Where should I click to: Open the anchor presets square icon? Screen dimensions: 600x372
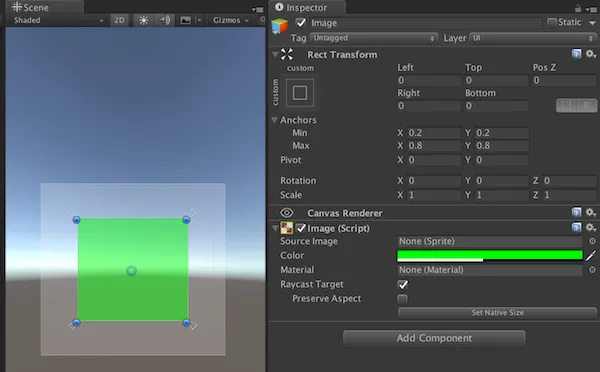[x=300, y=93]
